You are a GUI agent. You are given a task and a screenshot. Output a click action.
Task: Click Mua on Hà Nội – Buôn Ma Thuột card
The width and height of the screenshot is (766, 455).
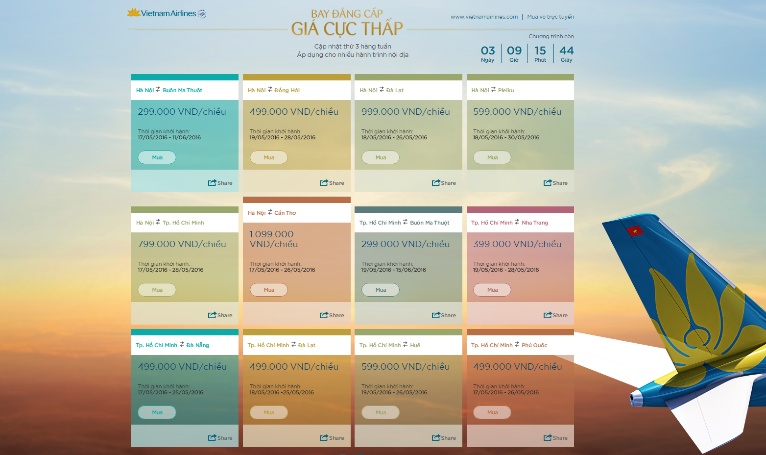[x=157, y=157]
